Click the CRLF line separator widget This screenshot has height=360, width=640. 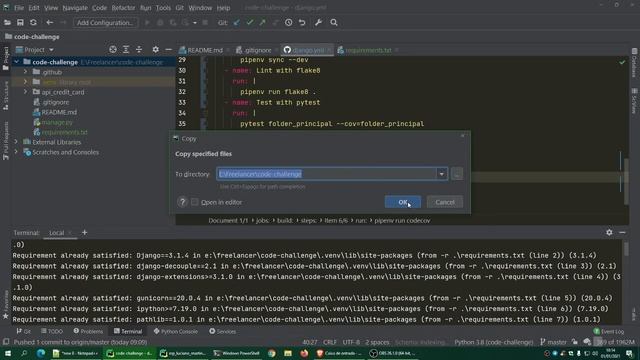(x=329, y=342)
